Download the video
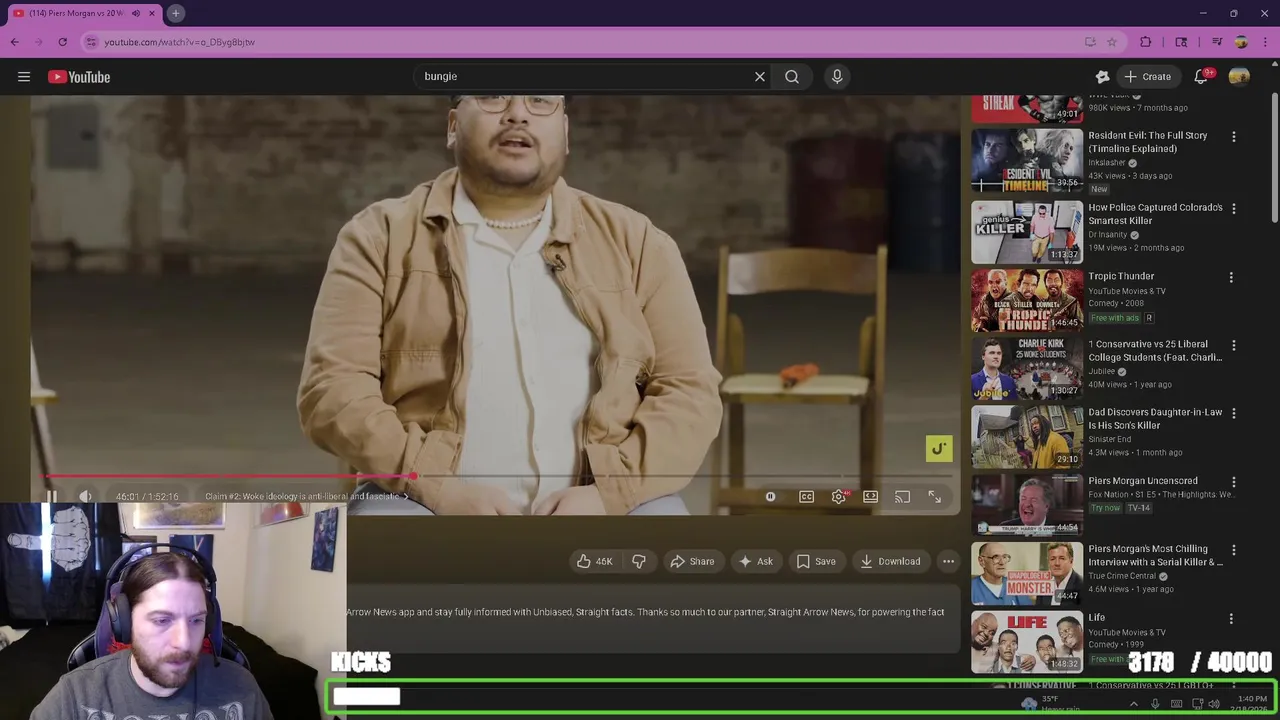 click(x=890, y=562)
